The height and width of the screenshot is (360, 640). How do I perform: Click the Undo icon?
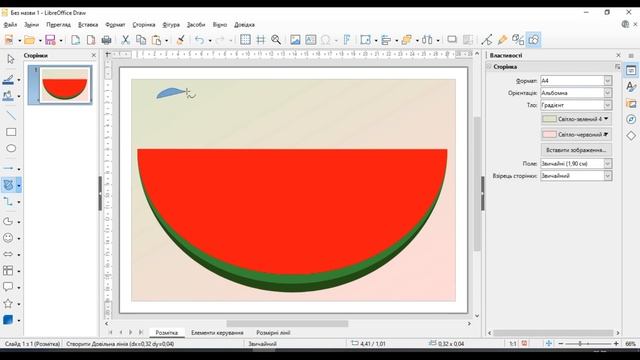click(199, 40)
